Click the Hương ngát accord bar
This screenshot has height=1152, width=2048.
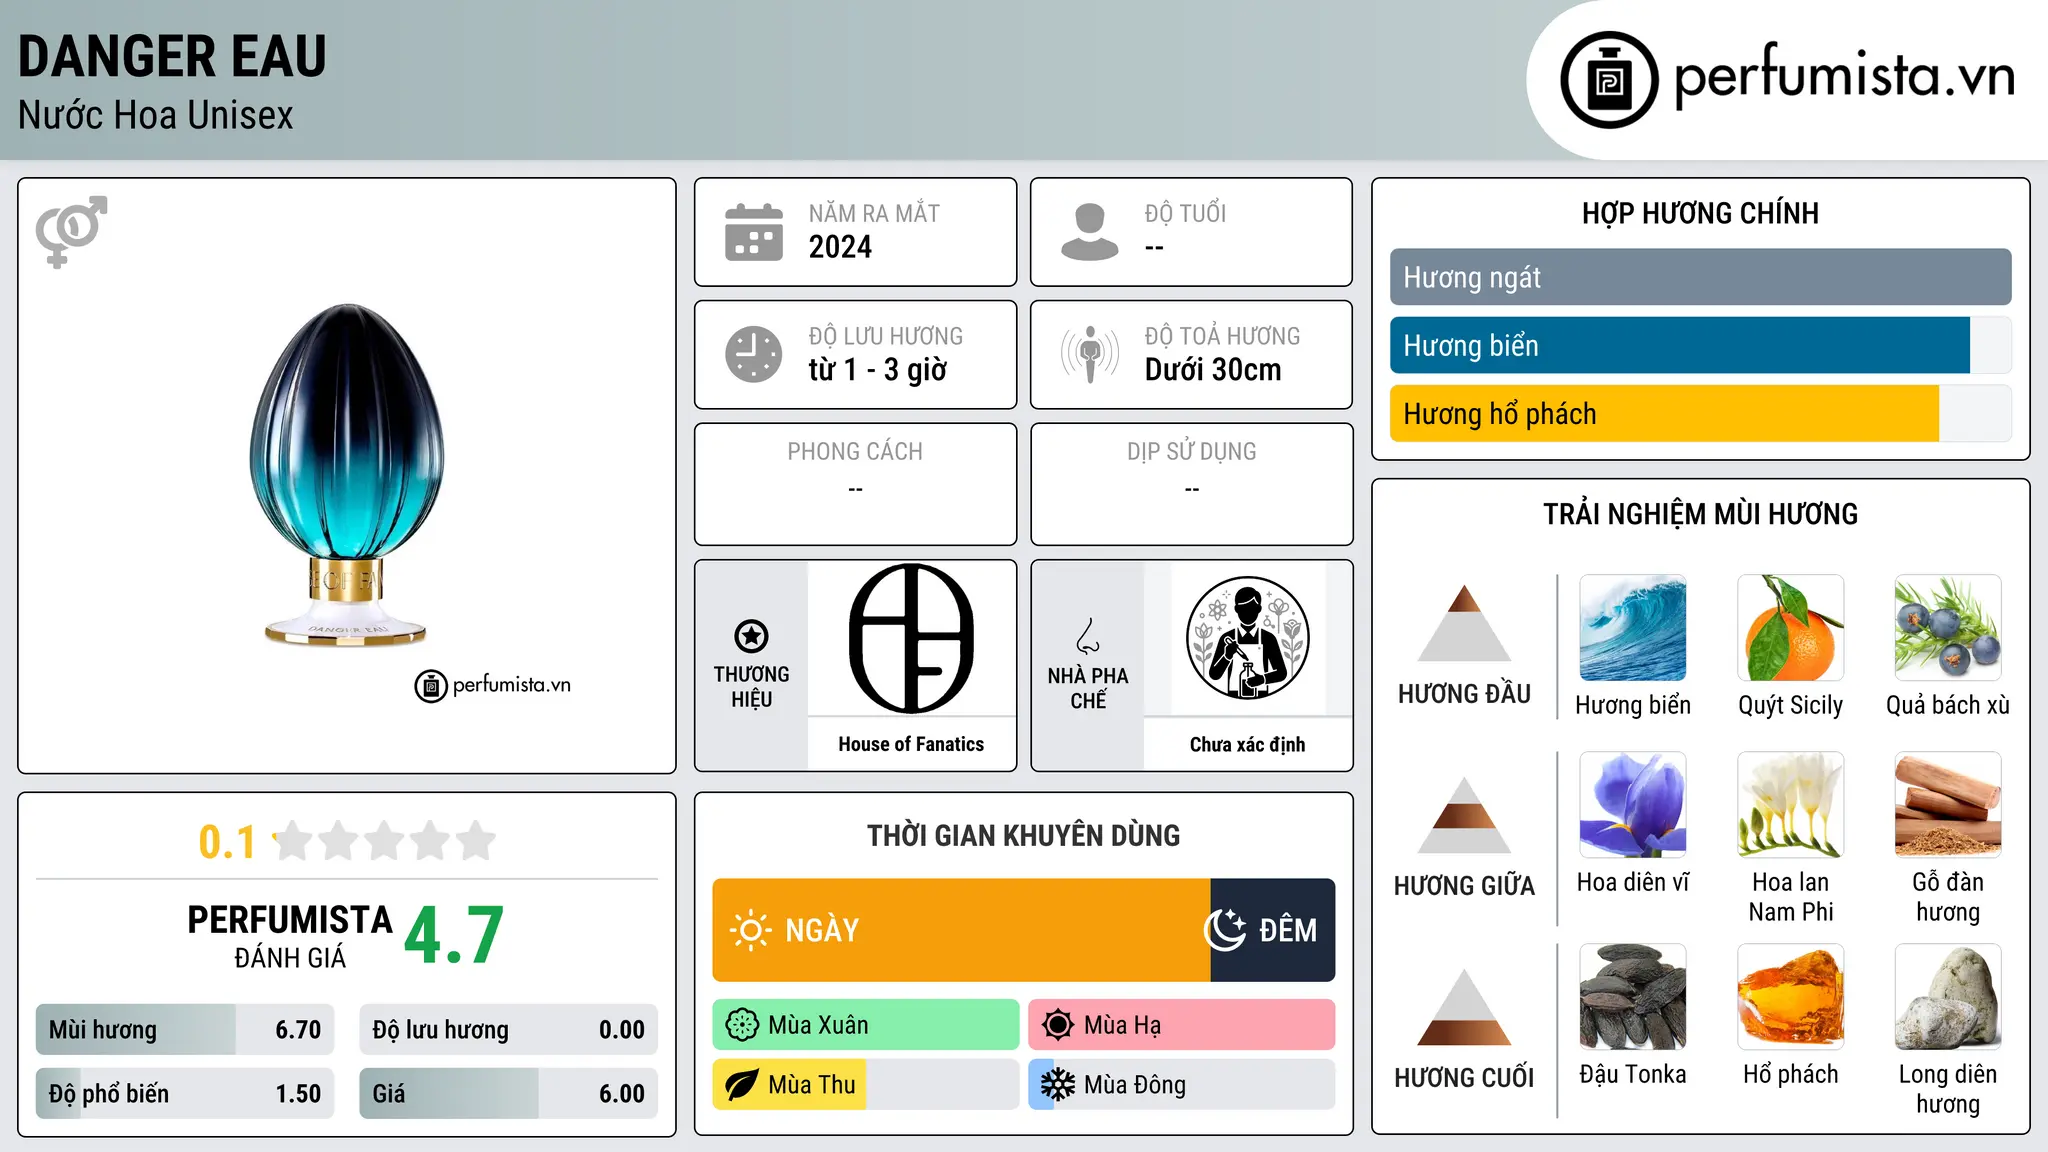pyautogui.click(x=1700, y=277)
